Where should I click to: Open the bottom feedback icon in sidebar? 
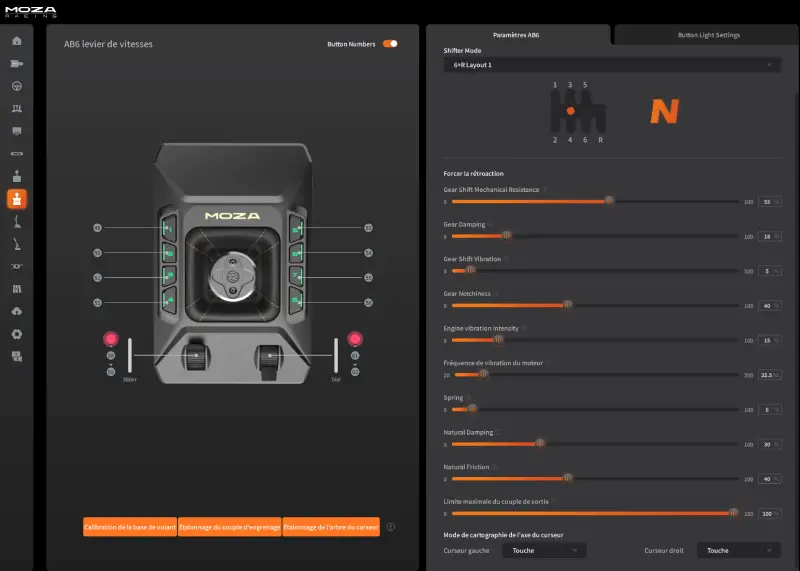(x=17, y=356)
